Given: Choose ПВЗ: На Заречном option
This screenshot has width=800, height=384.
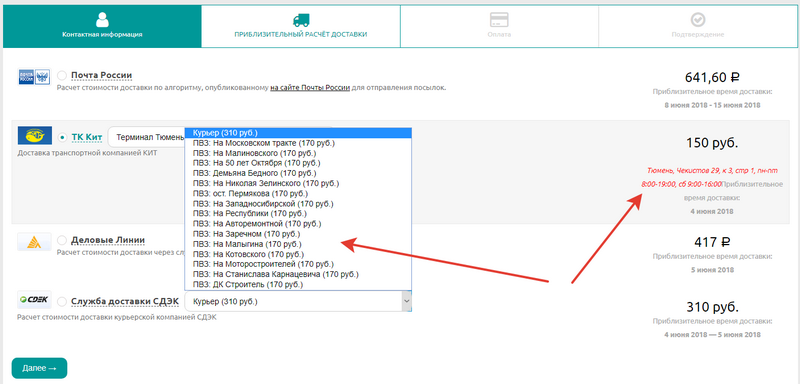Looking at the screenshot, I should [298, 234].
